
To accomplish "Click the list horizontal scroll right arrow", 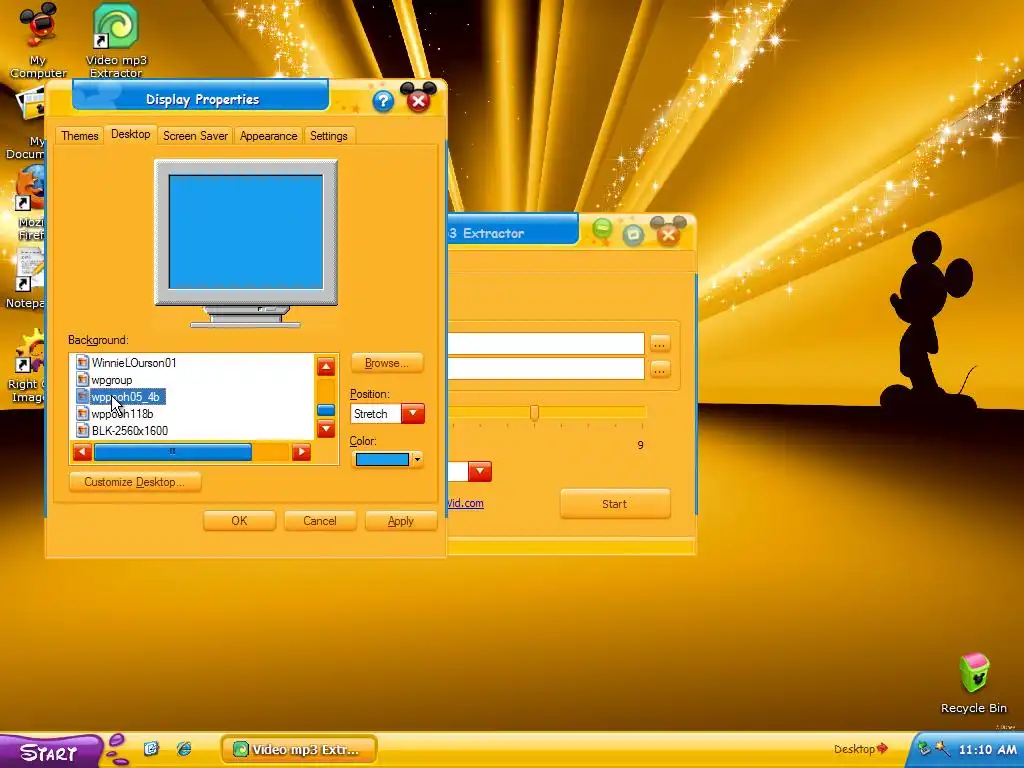I will 301,452.
